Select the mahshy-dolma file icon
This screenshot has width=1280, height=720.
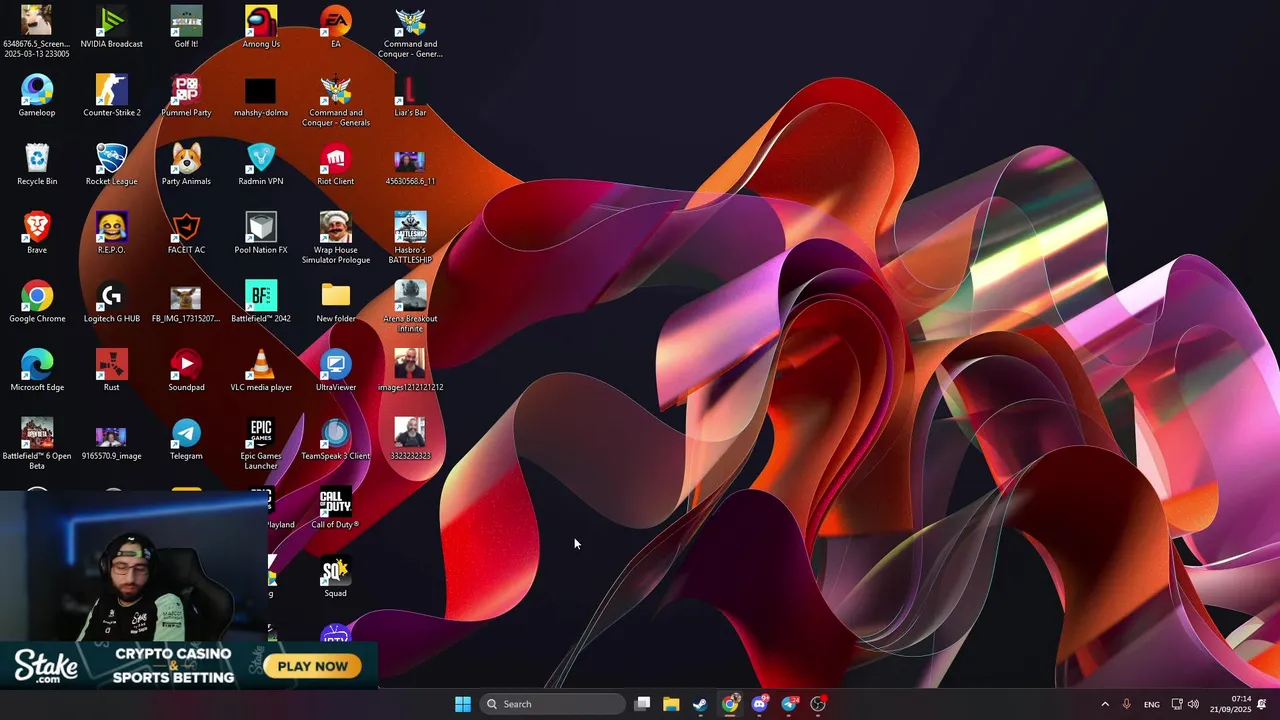coord(261,97)
